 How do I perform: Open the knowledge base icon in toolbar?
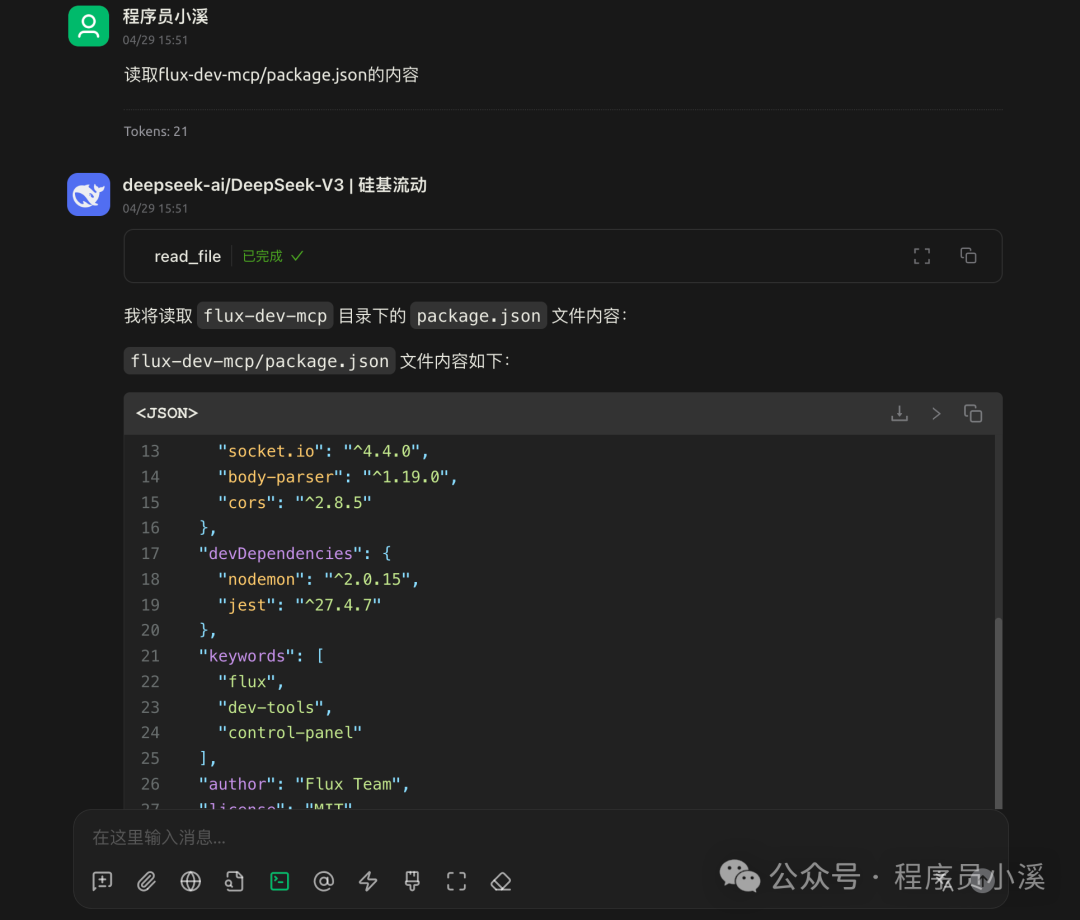234,881
